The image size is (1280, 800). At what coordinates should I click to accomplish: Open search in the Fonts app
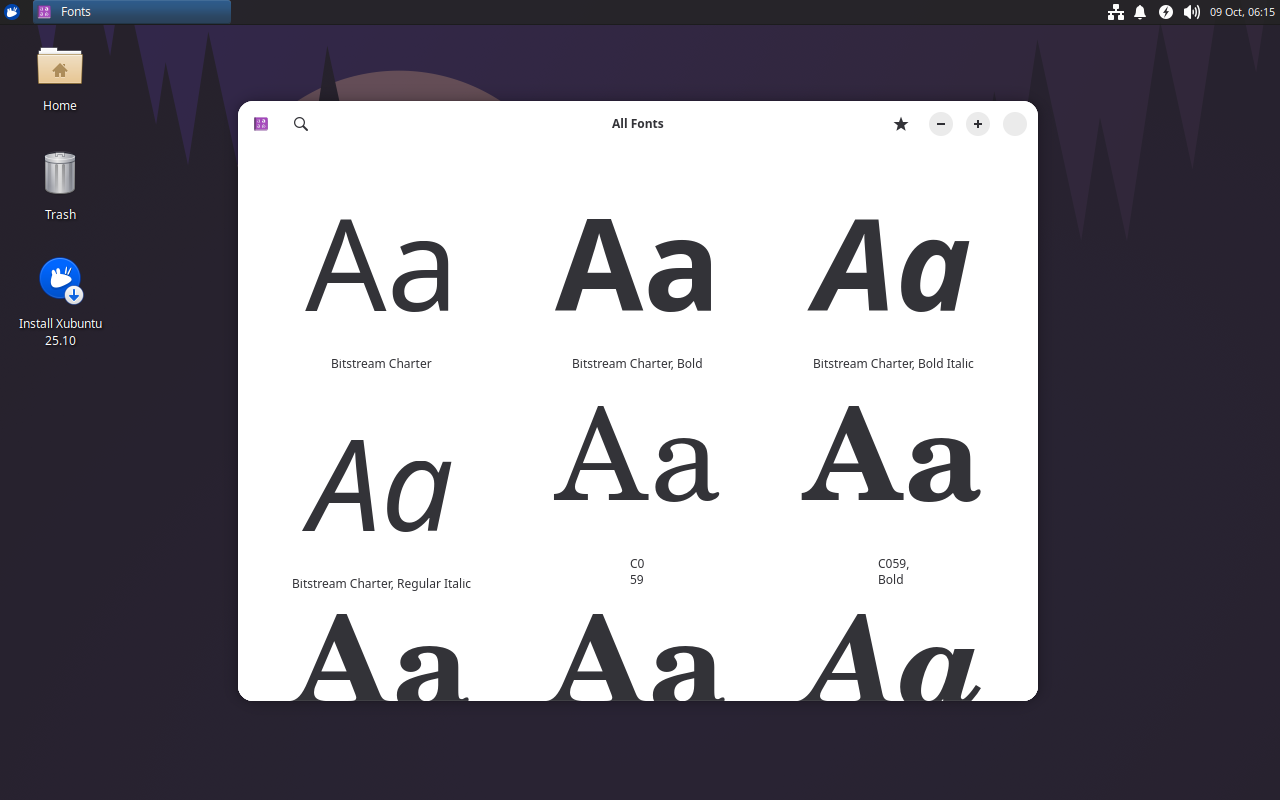(300, 123)
